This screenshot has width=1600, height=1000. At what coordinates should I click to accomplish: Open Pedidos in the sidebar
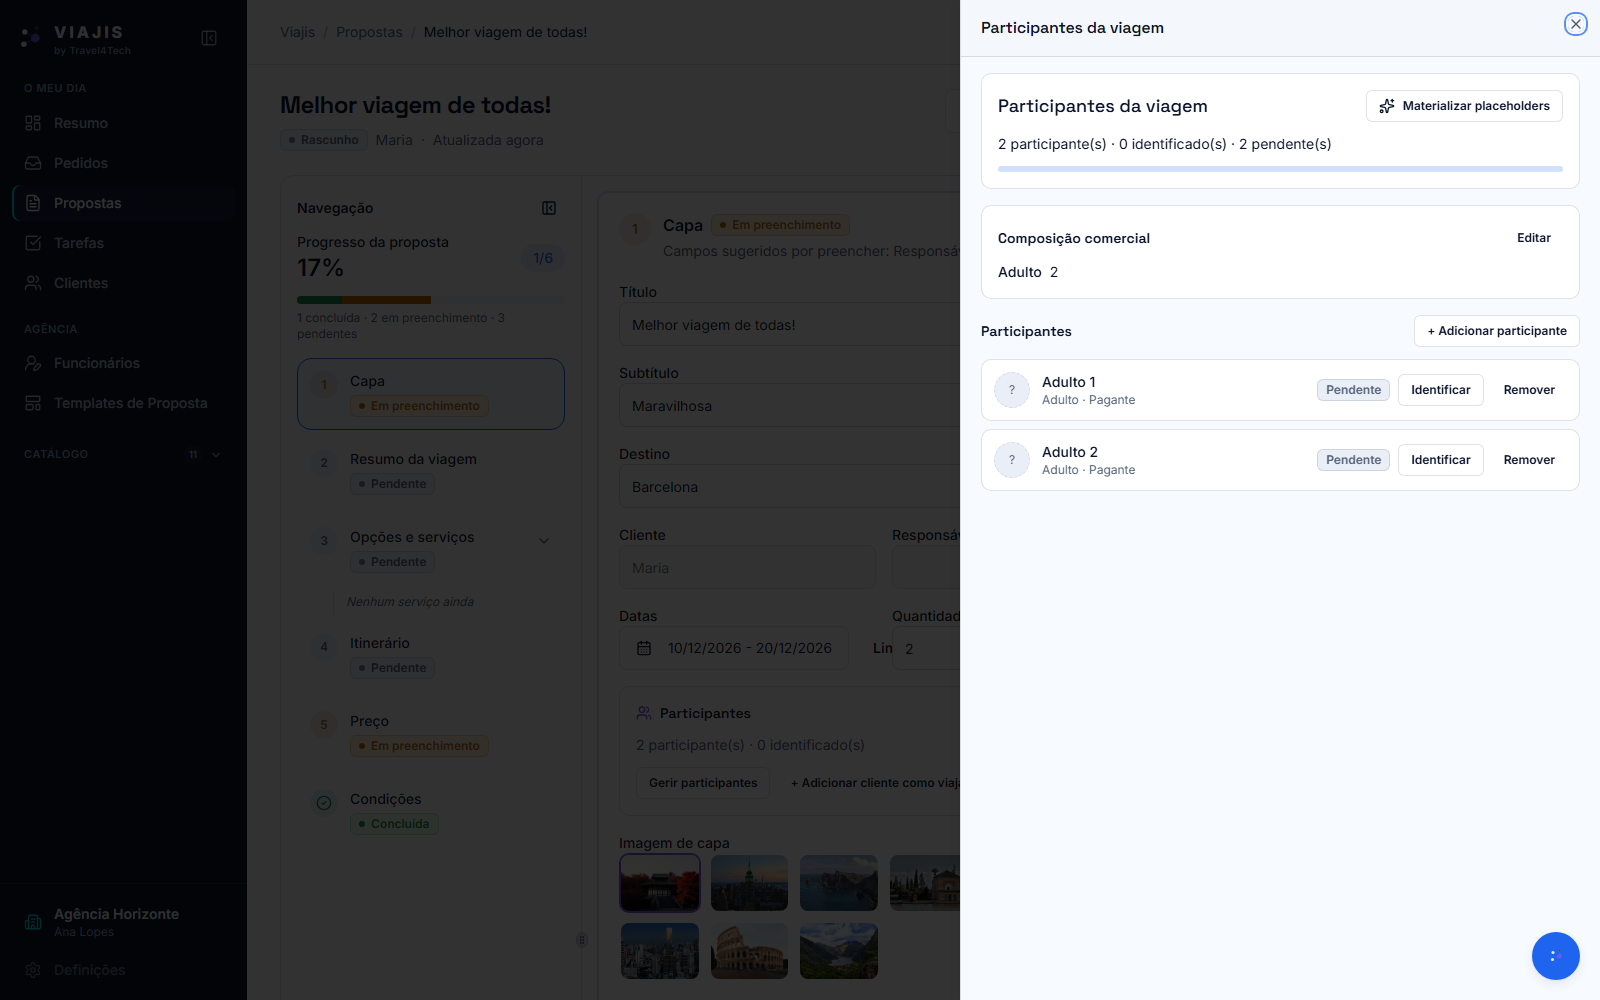click(x=123, y=163)
